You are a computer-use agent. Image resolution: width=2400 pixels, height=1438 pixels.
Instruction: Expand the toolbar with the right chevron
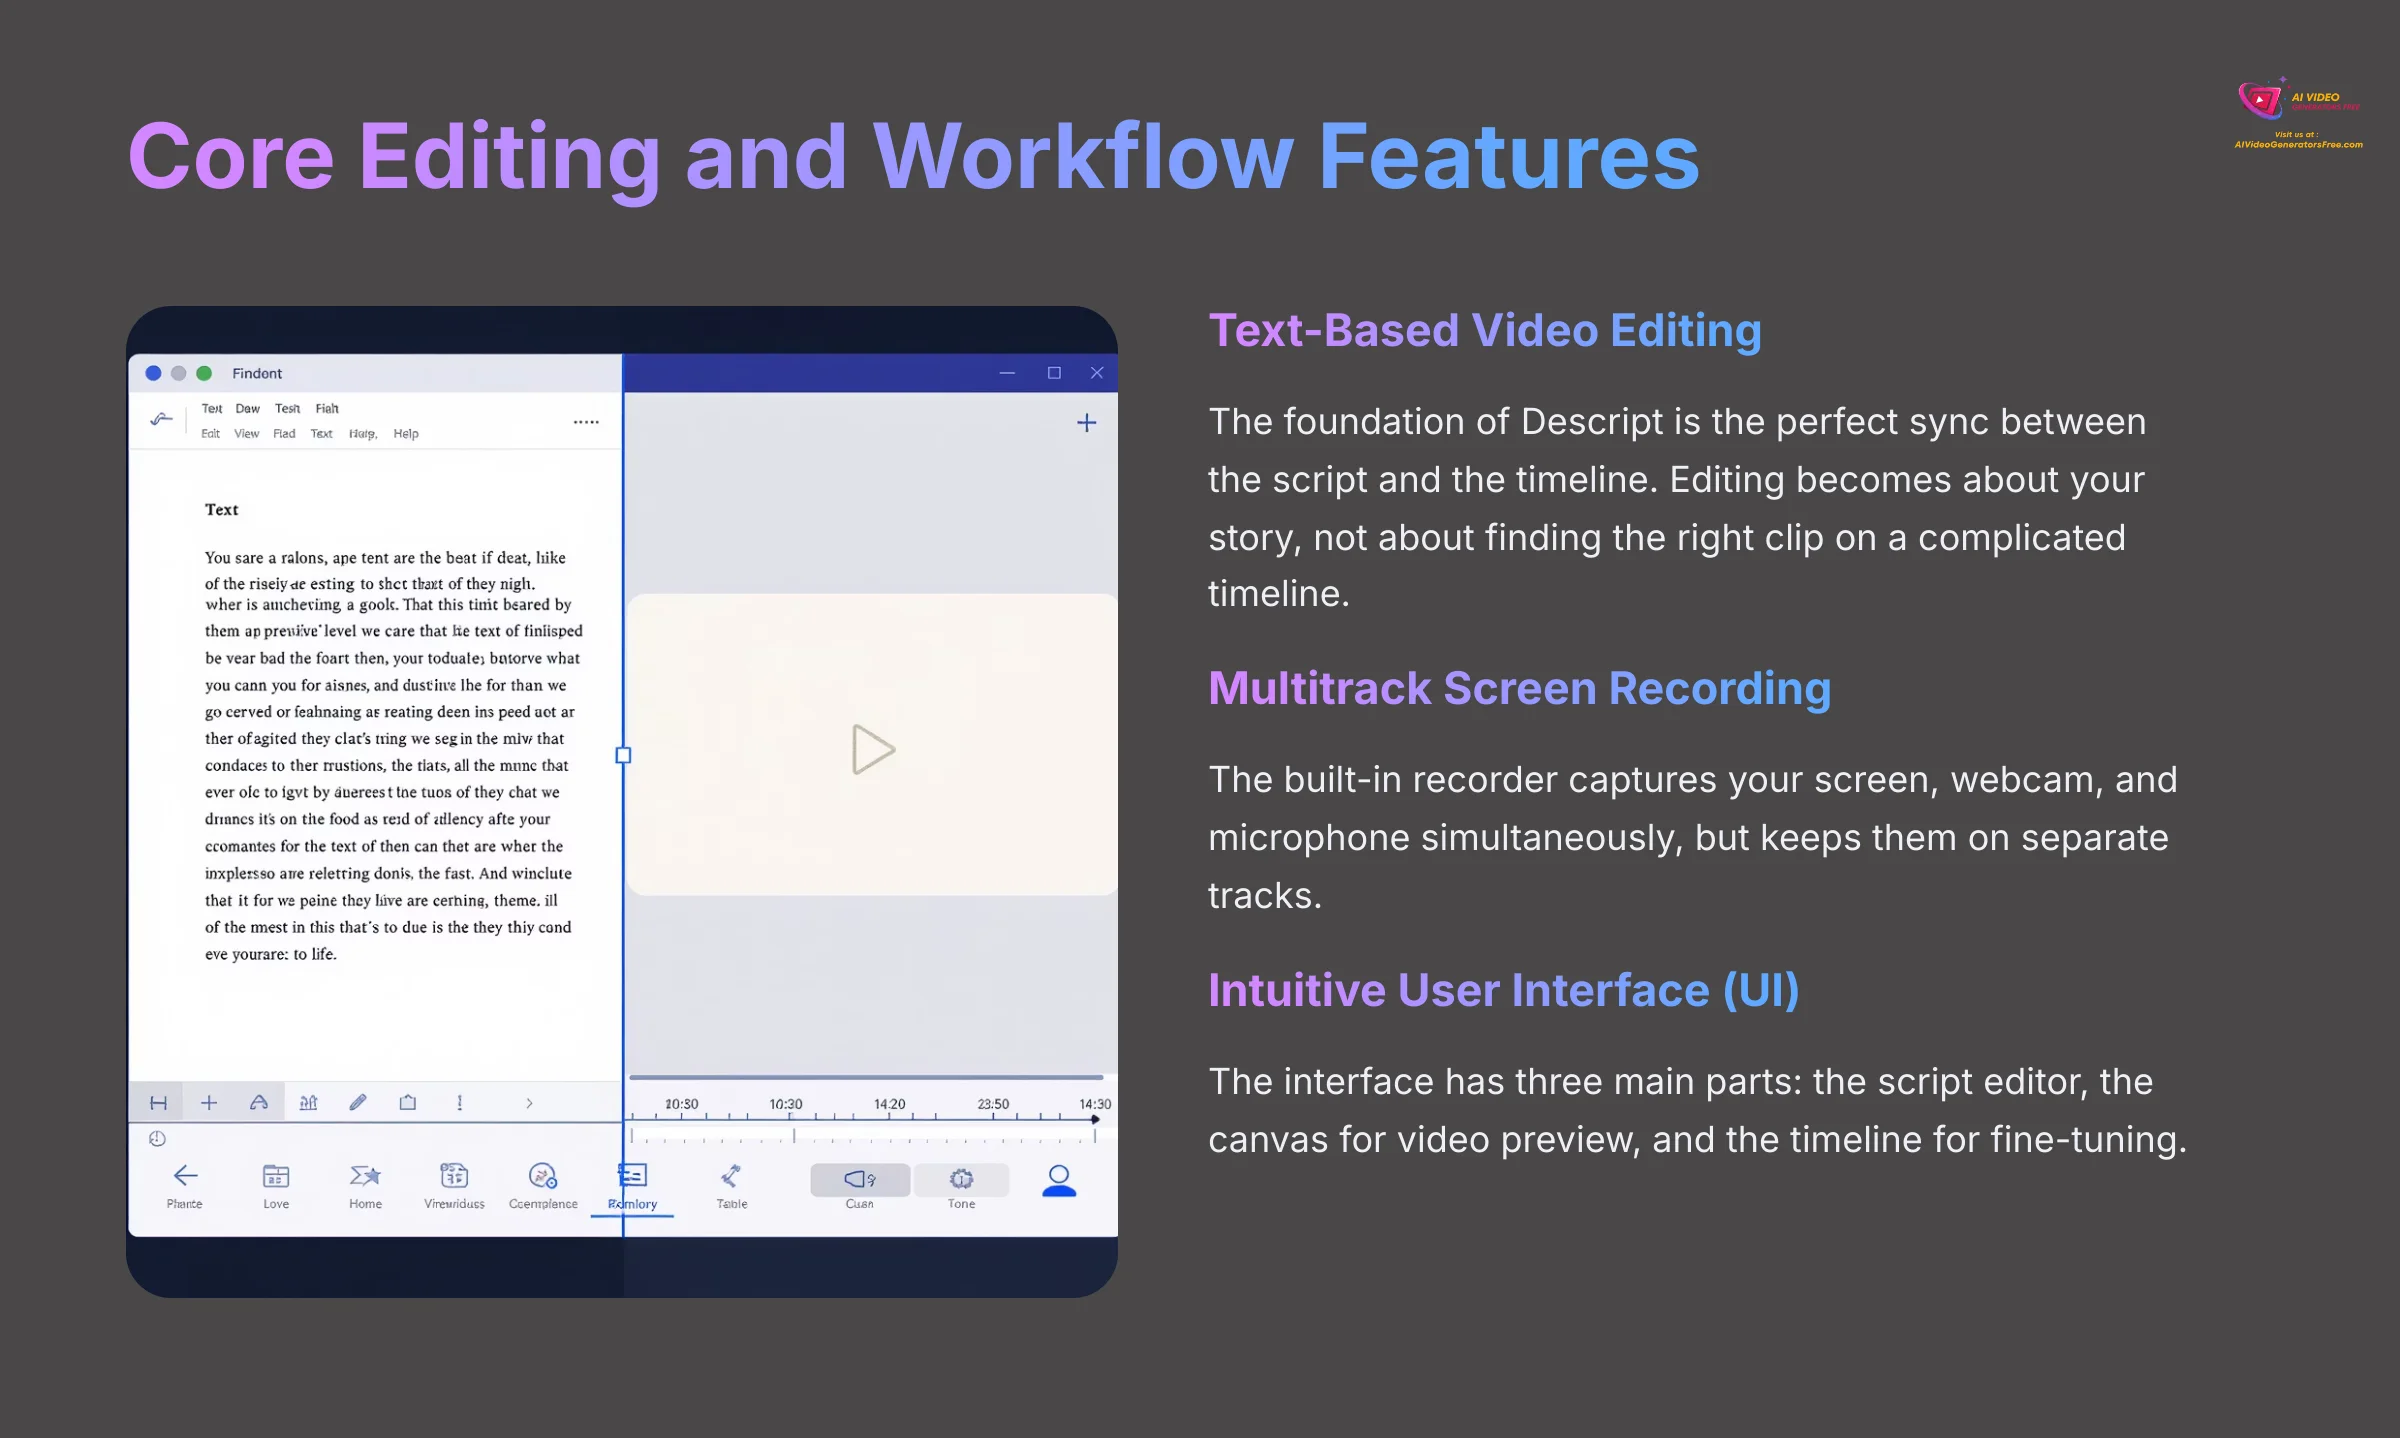tap(529, 1103)
